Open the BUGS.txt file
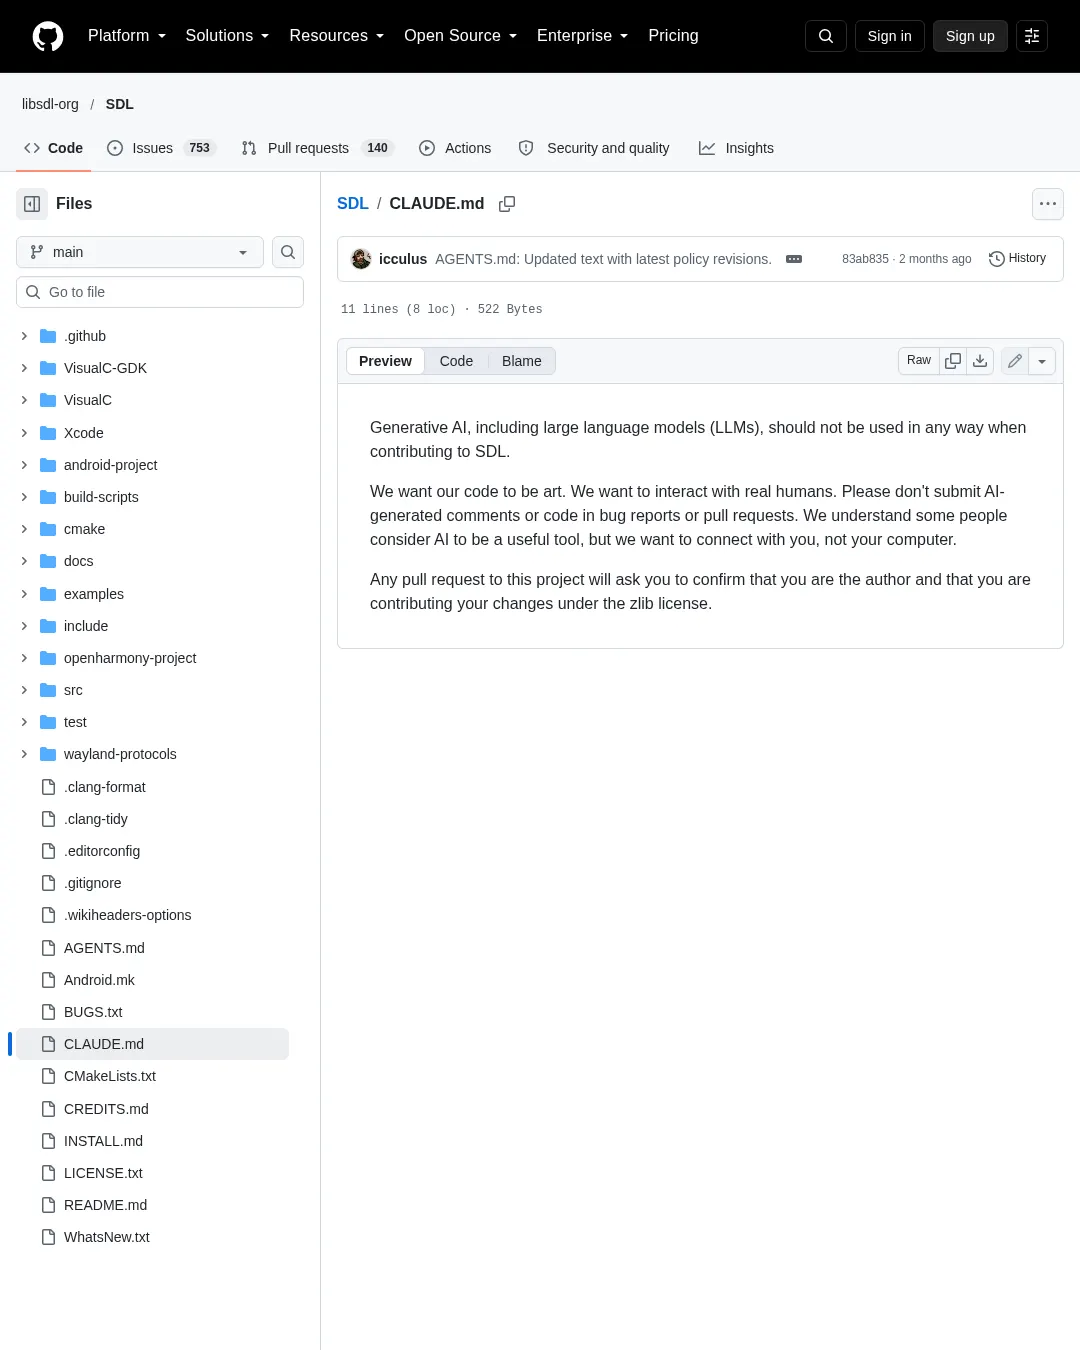Viewport: 1080px width, 1350px height. pyautogui.click(x=93, y=1012)
